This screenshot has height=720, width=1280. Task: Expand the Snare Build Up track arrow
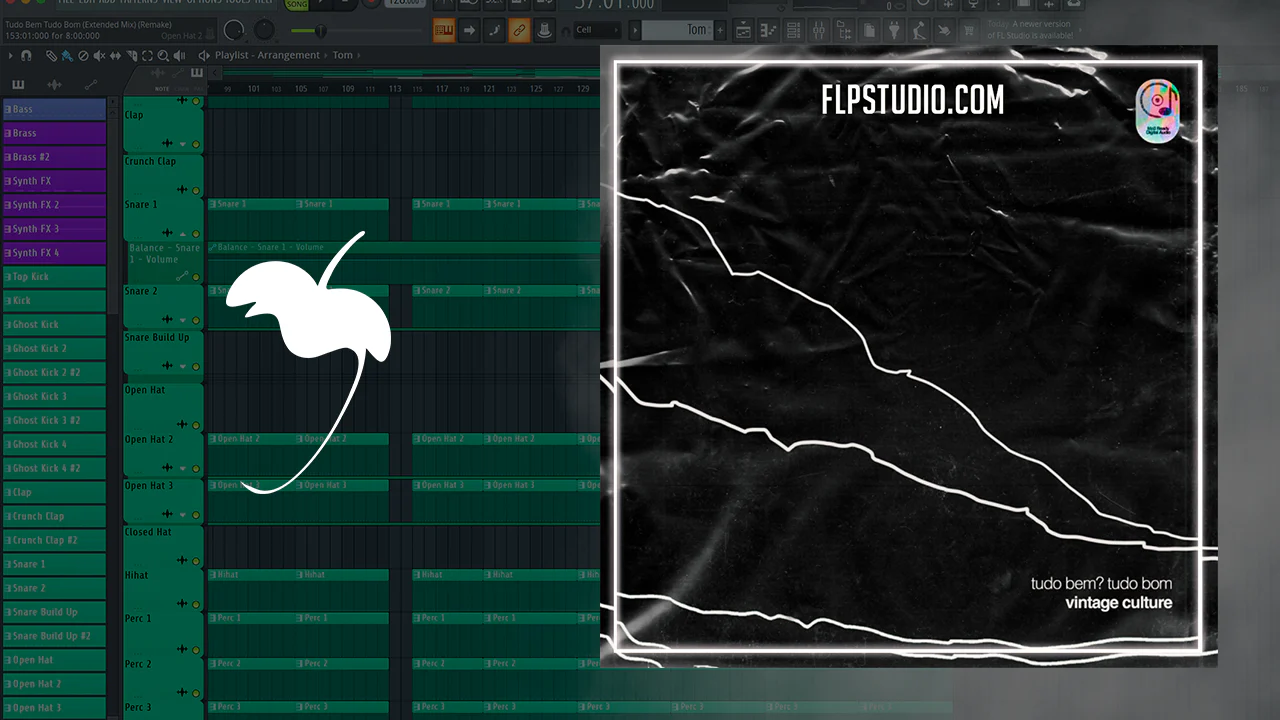coord(182,366)
